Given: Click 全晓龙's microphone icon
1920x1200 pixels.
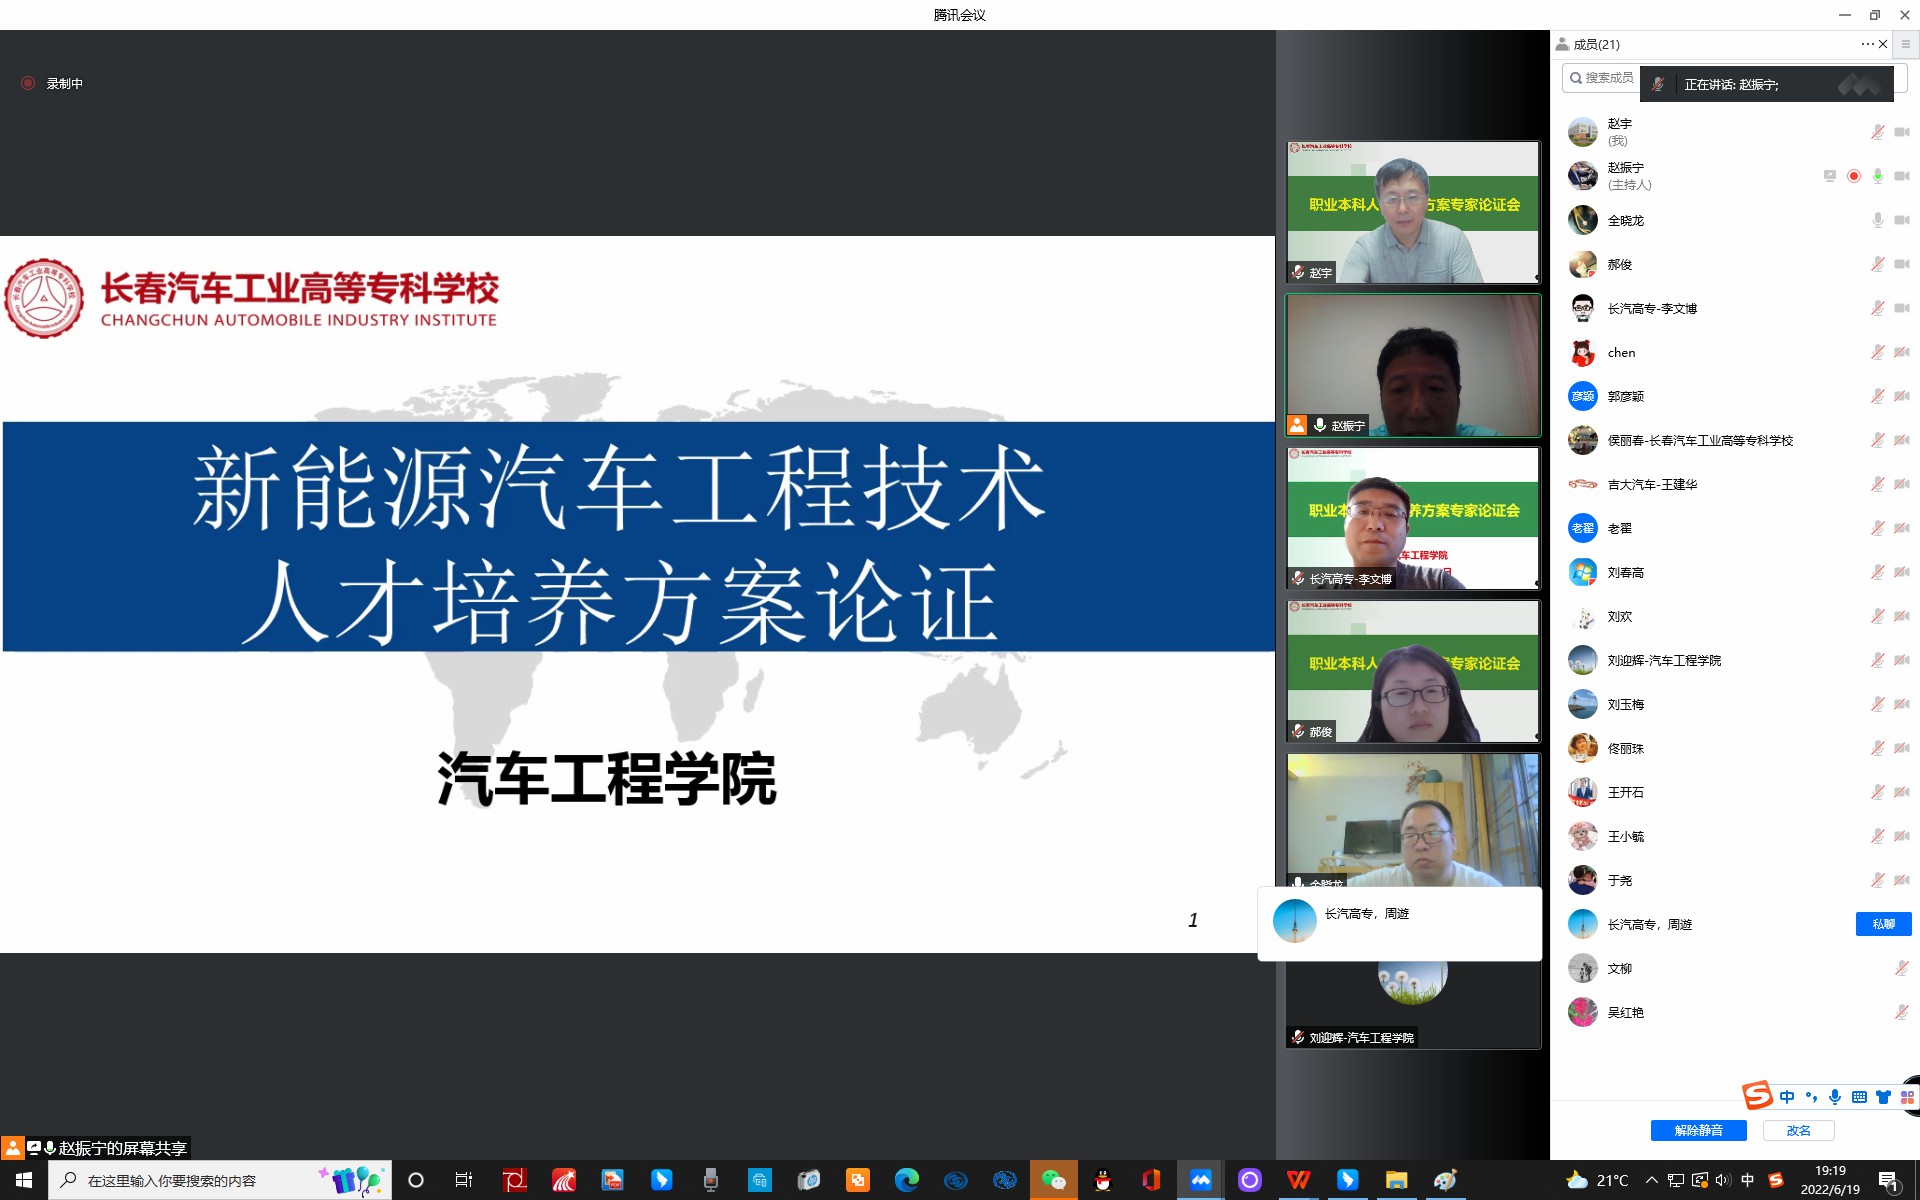Looking at the screenshot, I should pyautogui.click(x=1877, y=220).
